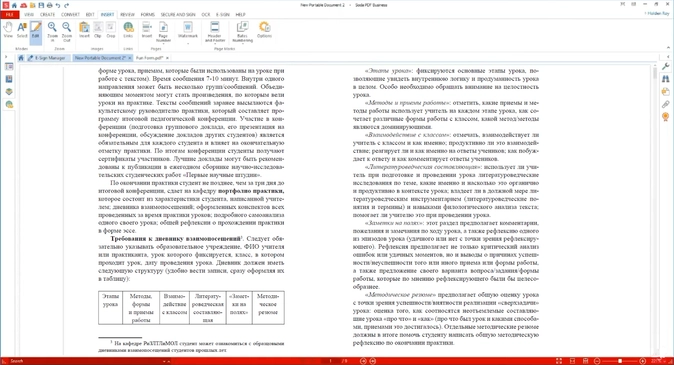Viewport: 674px width, 365px height.
Task: Open the SECURE AND SIGN ribbon tab
Action: pos(178,15)
